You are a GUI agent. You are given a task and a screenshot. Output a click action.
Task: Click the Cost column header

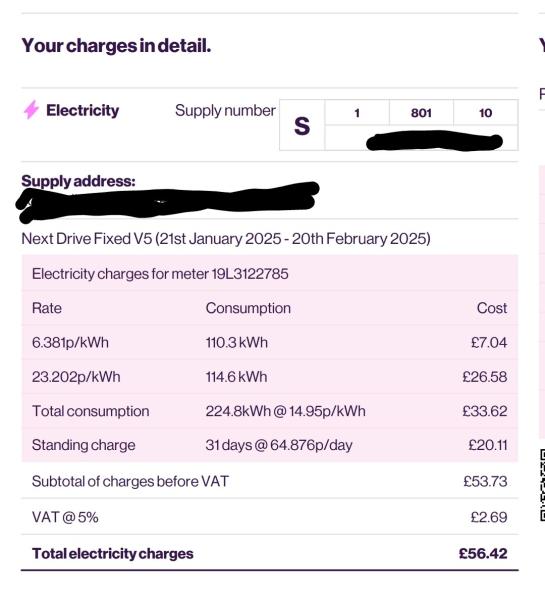point(492,308)
